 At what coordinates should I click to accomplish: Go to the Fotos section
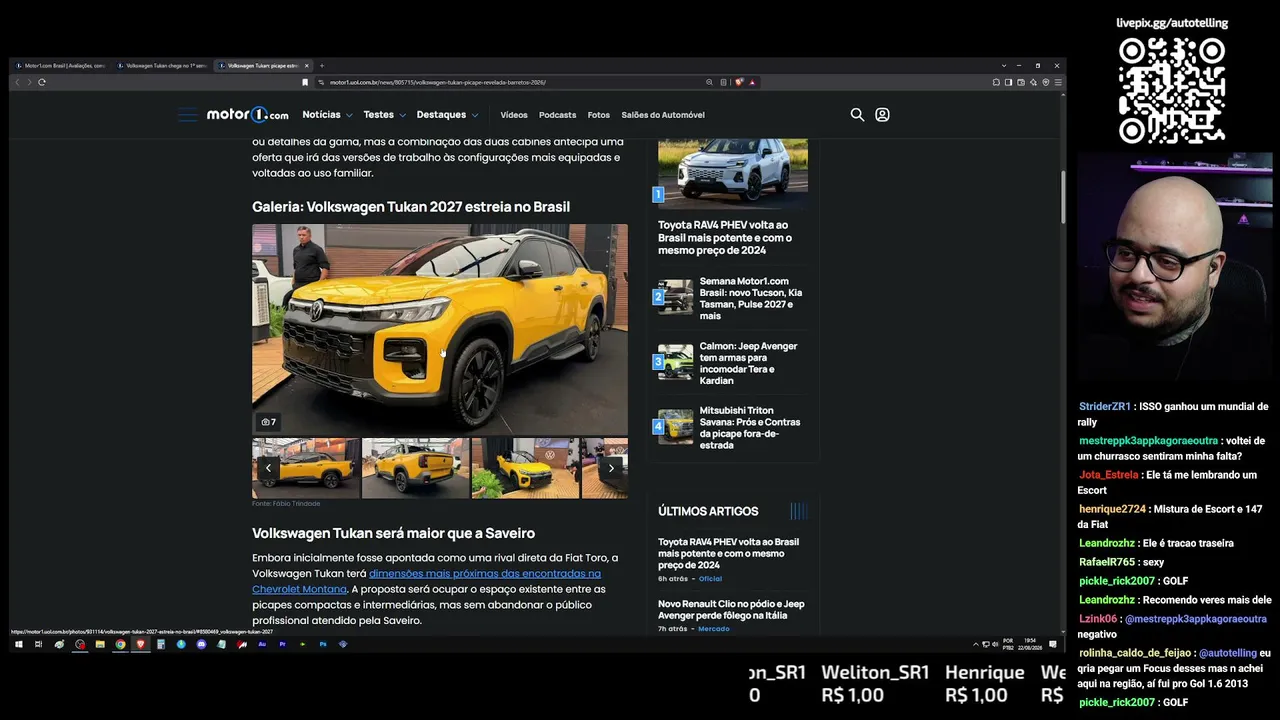(x=599, y=115)
